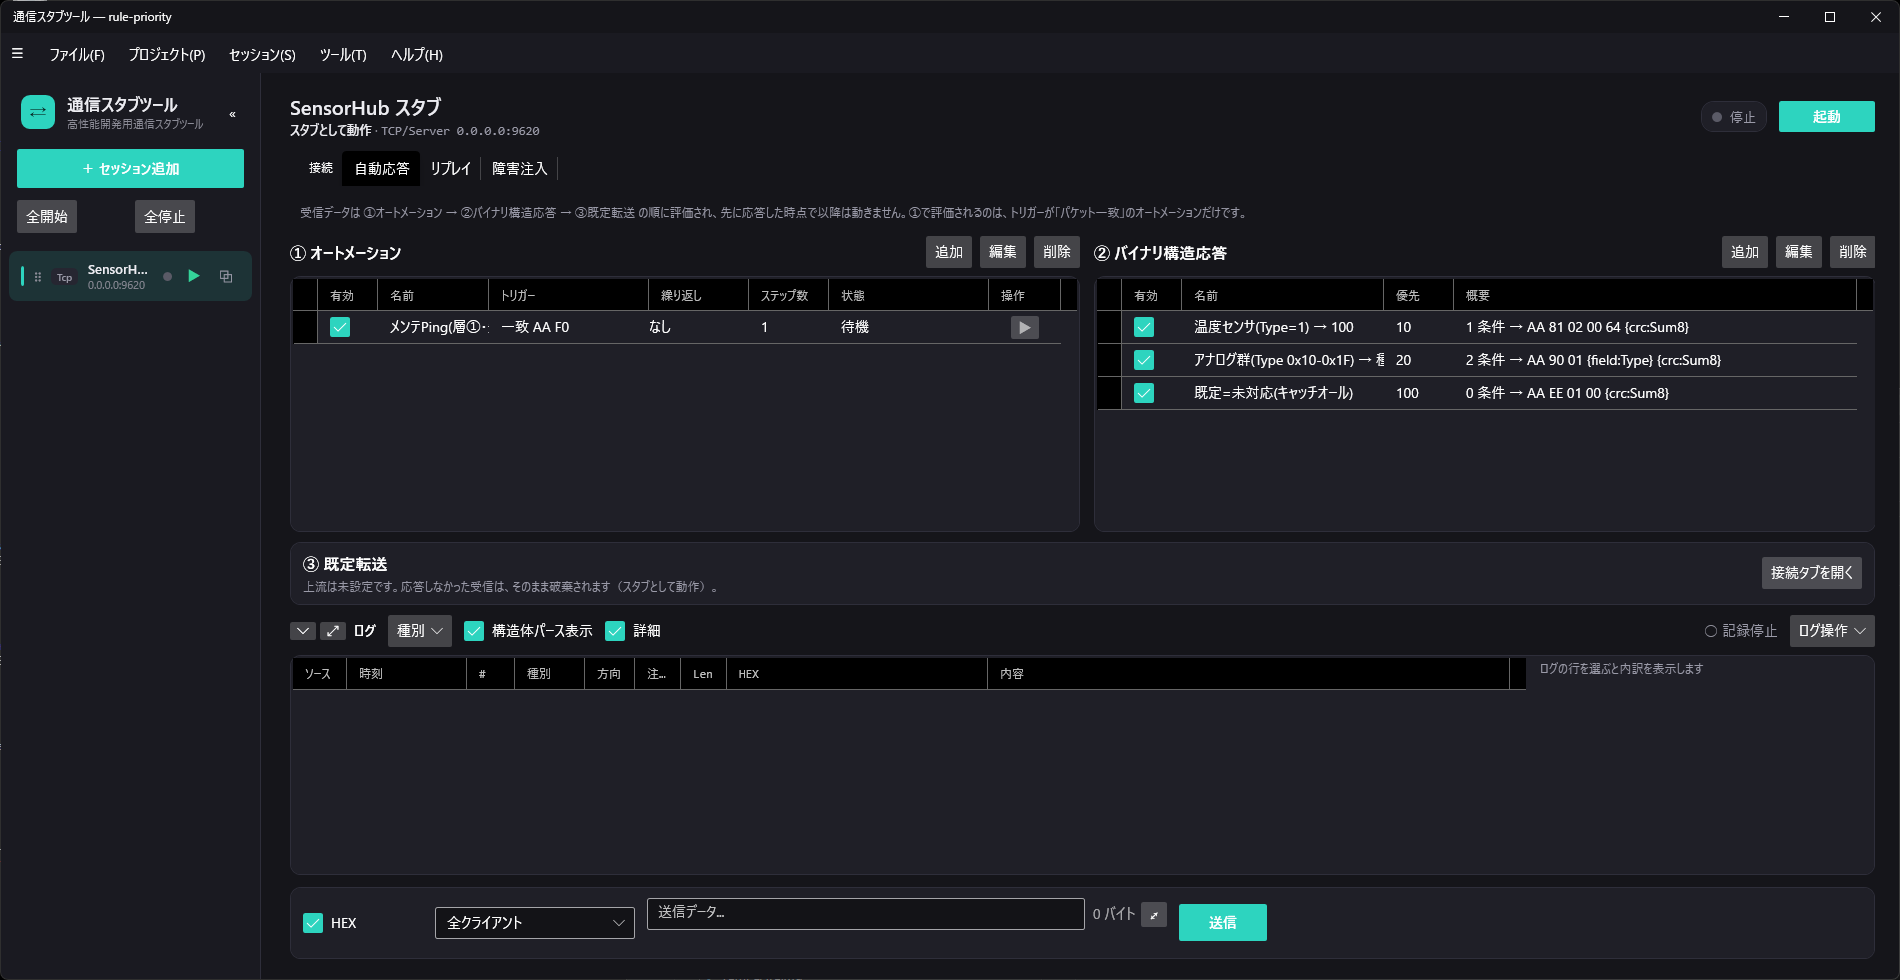This screenshot has width=1900, height=980.
Task: Expand the send data editor icon
Action: tap(1154, 915)
